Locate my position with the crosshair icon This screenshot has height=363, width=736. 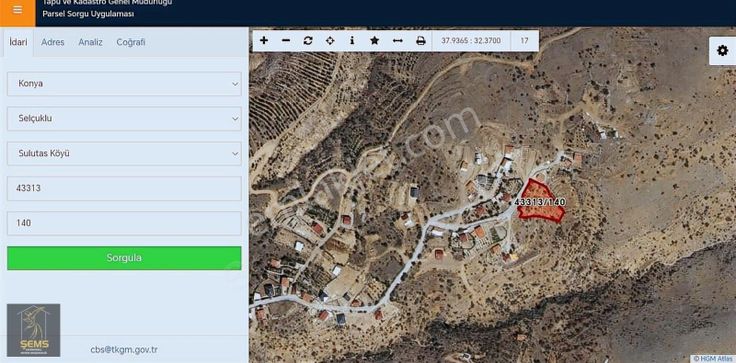(x=330, y=41)
